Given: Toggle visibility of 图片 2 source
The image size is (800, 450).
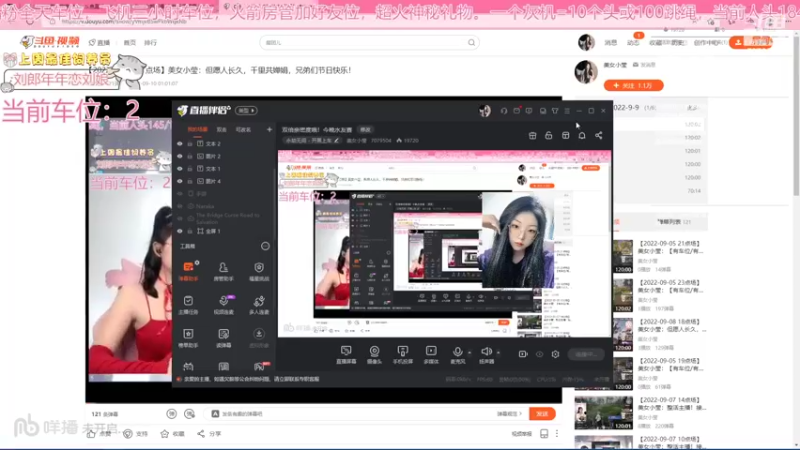Looking at the screenshot, I should pyautogui.click(x=180, y=156).
